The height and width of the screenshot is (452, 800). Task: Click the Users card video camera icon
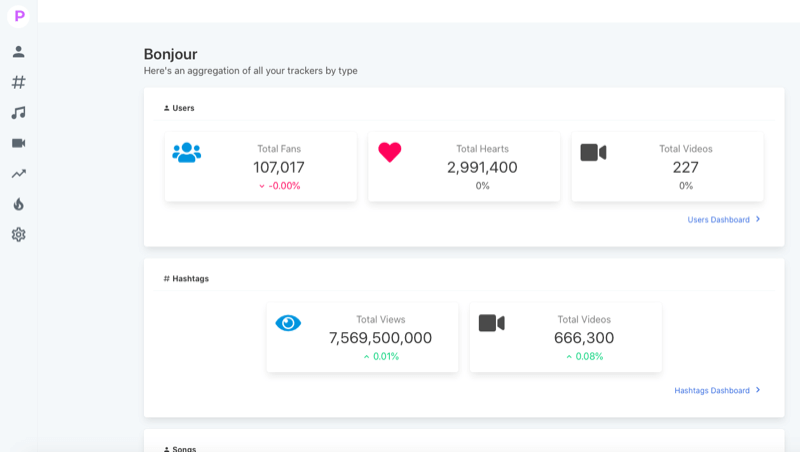(x=594, y=152)
